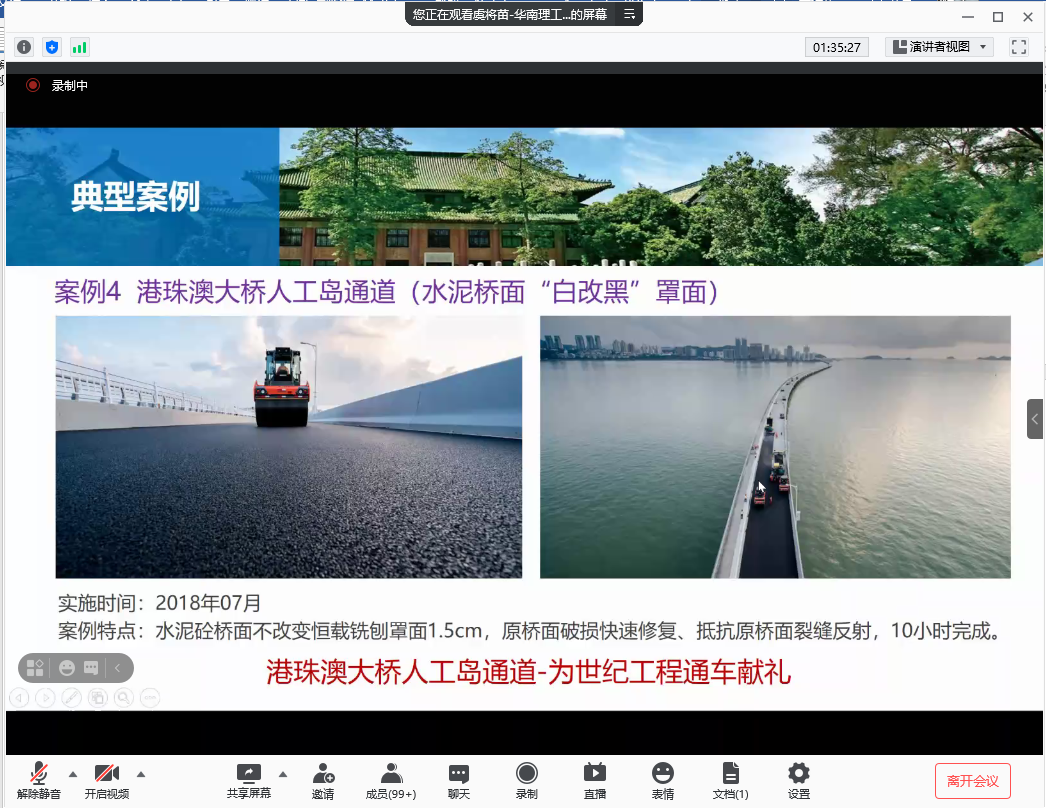
Task: Open the menu icon on screen-share title pill
Action: point(629,14)
